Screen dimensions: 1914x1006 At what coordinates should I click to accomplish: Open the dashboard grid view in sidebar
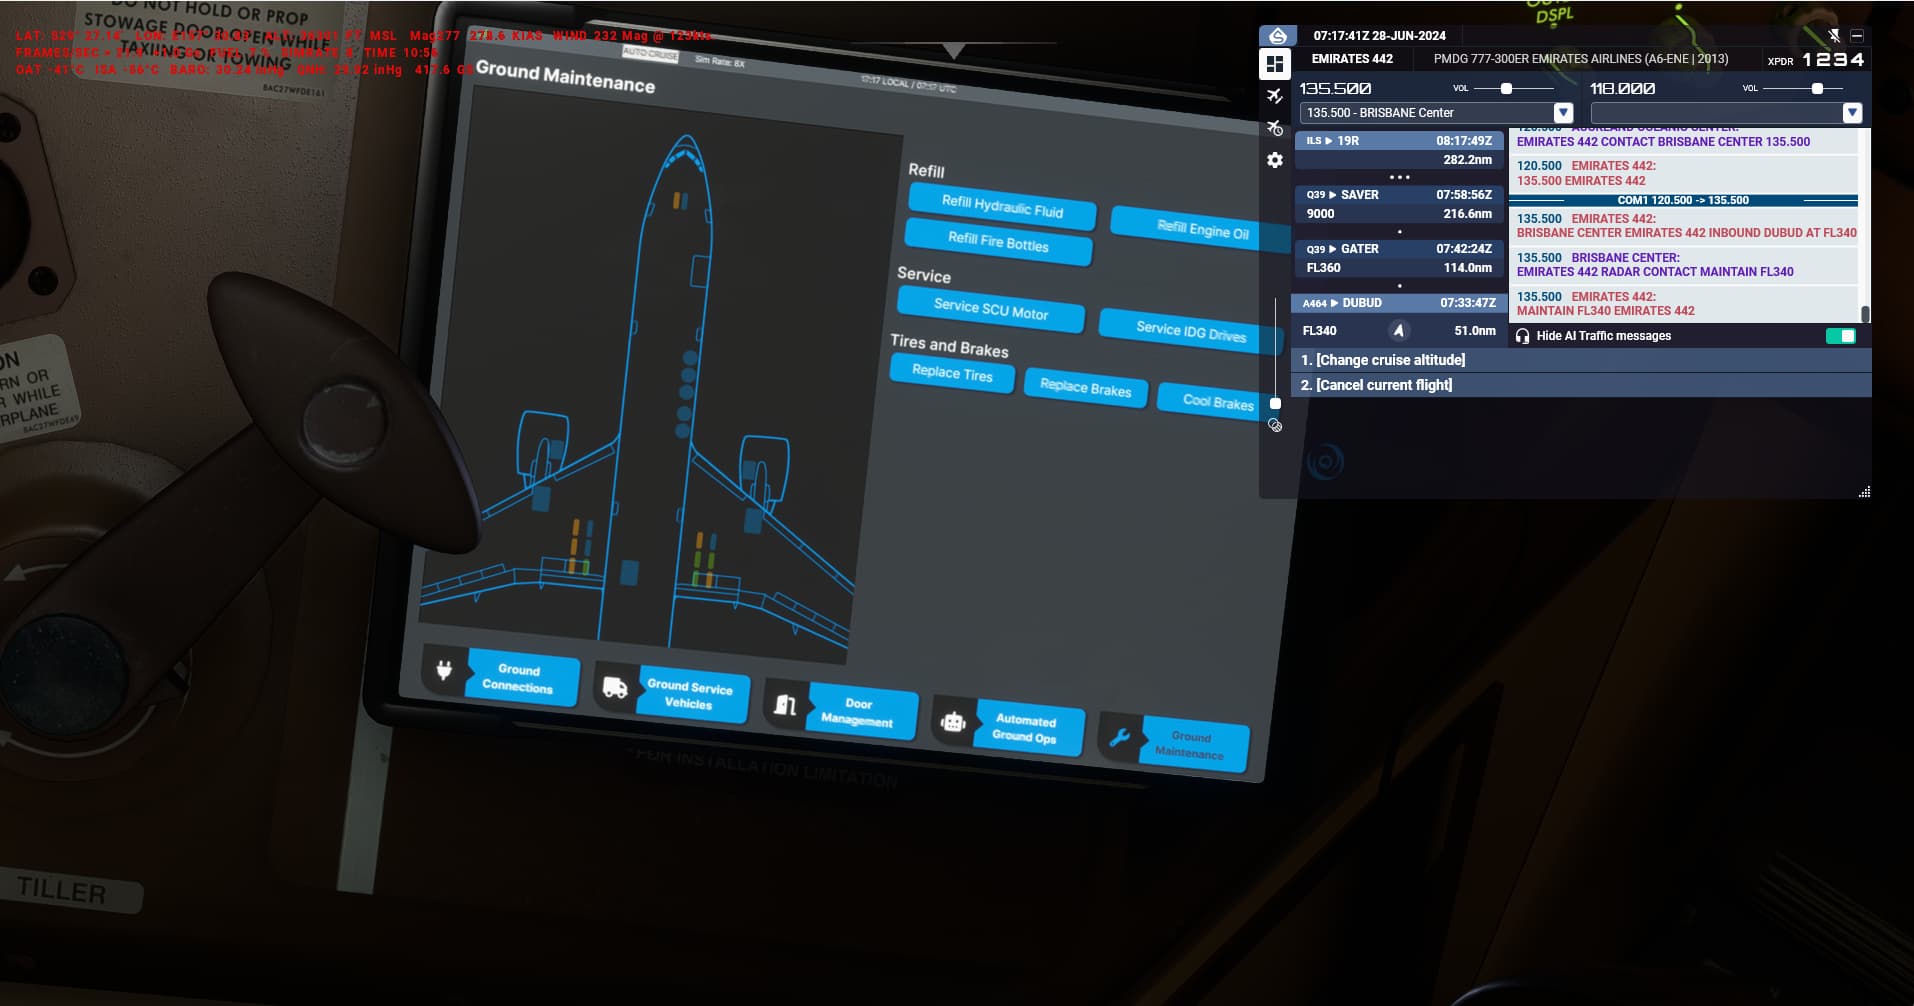coord(1275,64)
